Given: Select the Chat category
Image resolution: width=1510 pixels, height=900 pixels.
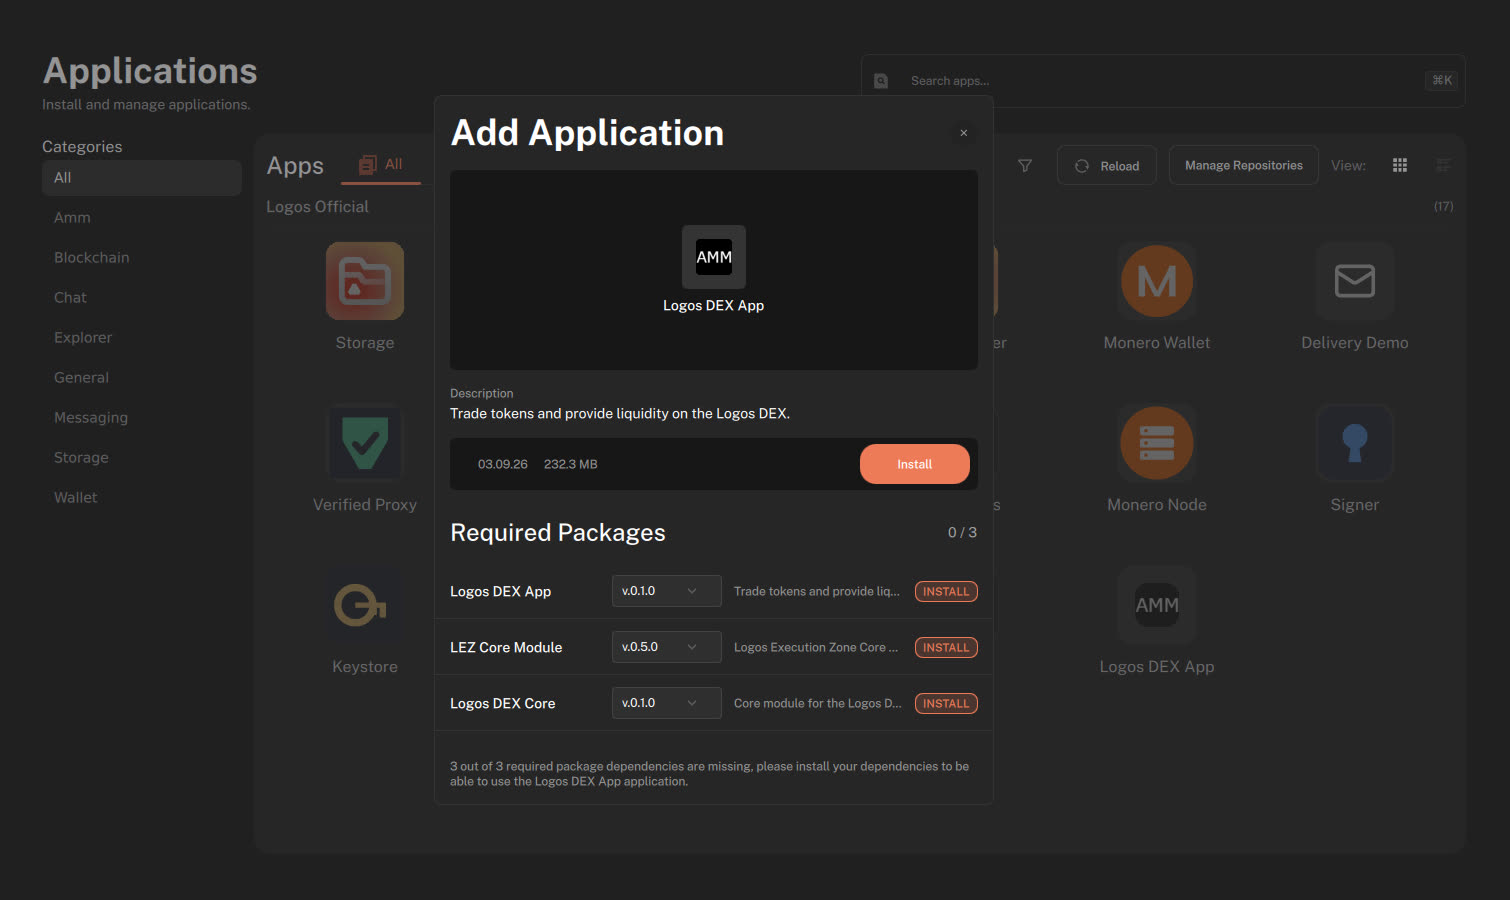Looking at the screenshot, I should [142, 298].
